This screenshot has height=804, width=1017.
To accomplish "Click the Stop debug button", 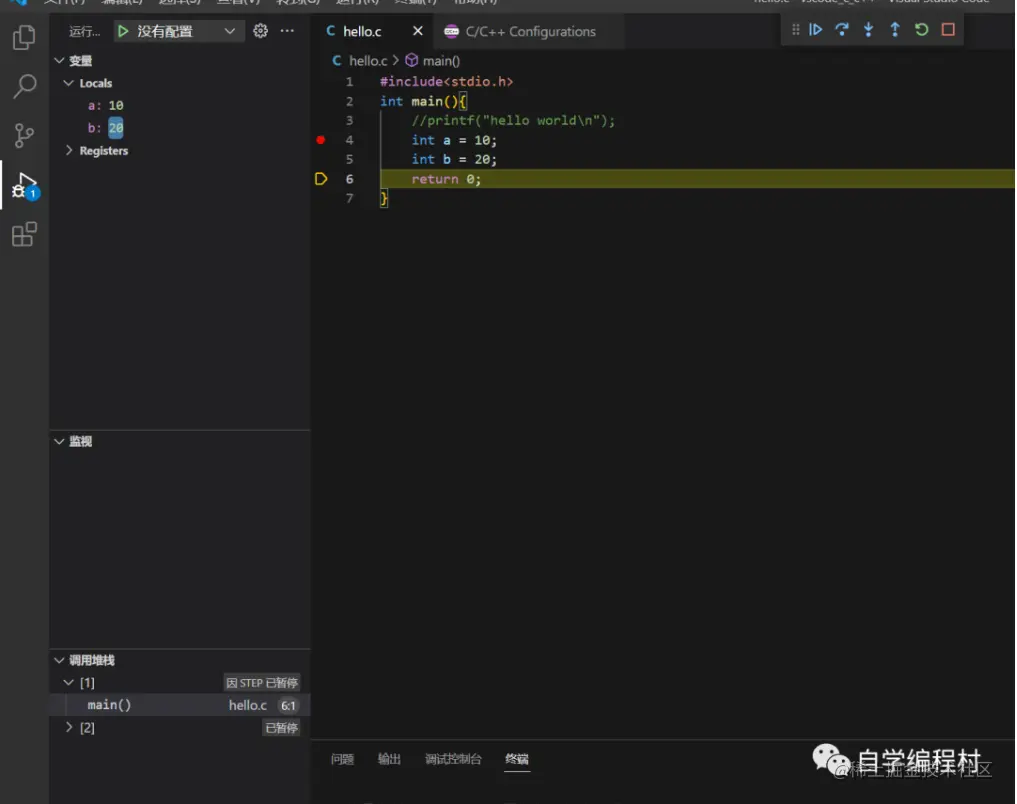I will (x=948, y=30).
